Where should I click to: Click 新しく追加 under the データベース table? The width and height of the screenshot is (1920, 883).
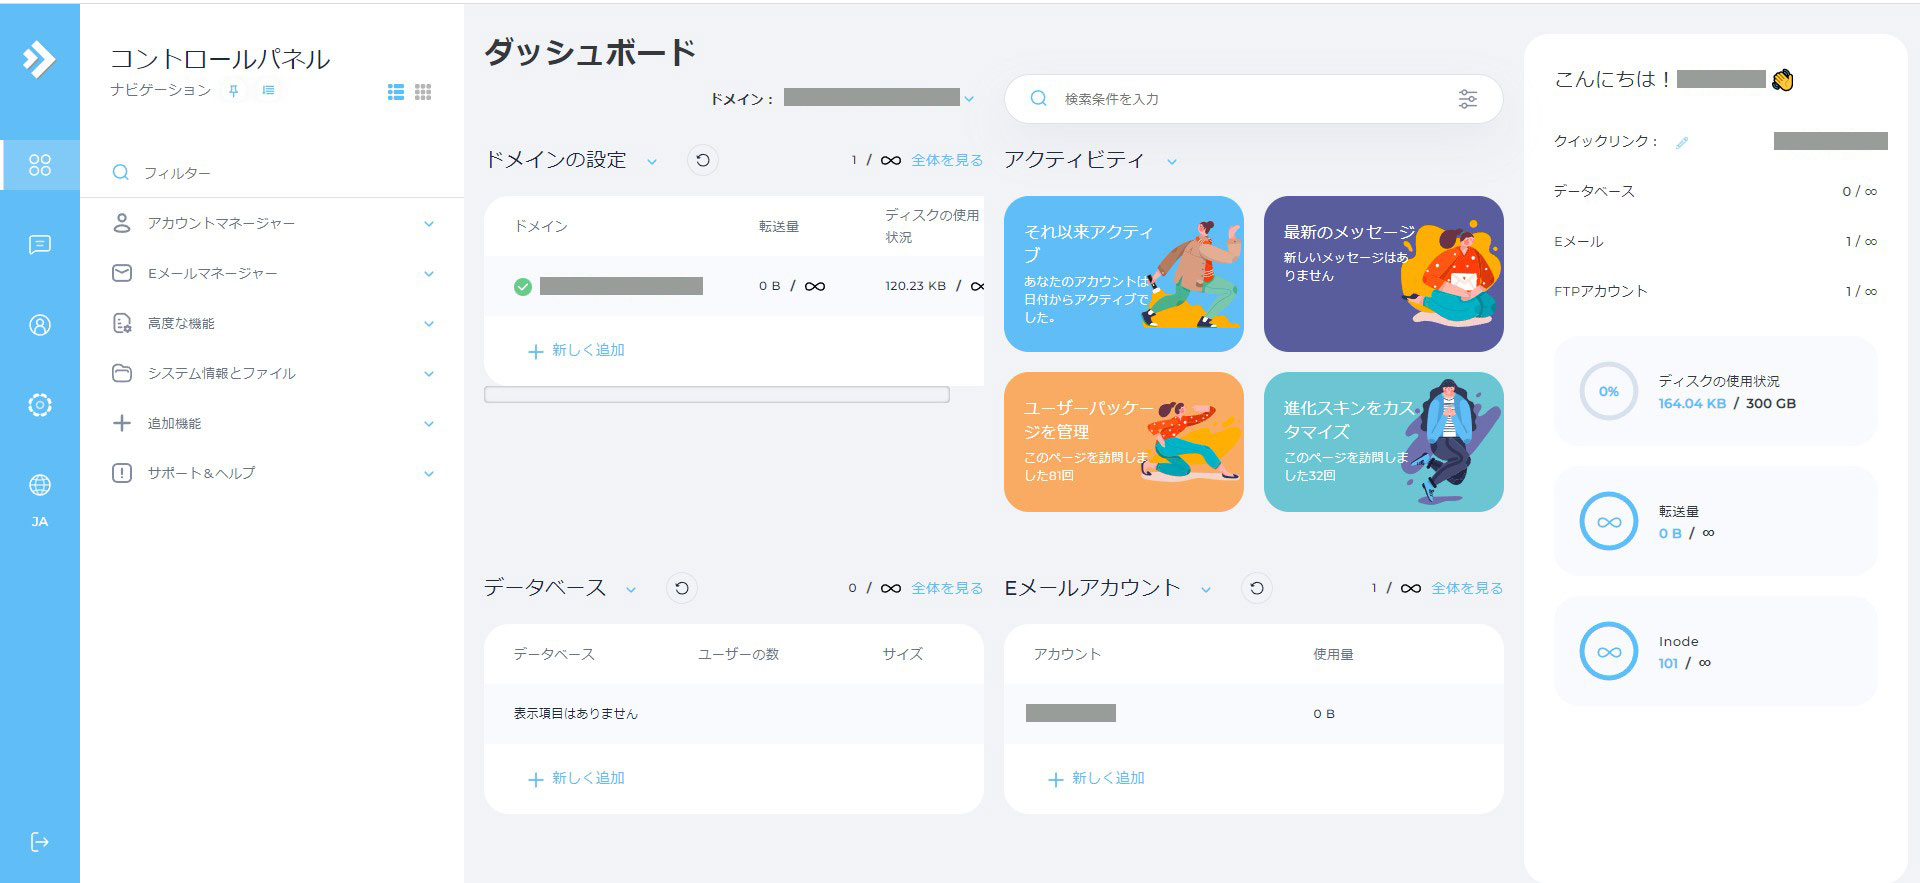(577, 778)
